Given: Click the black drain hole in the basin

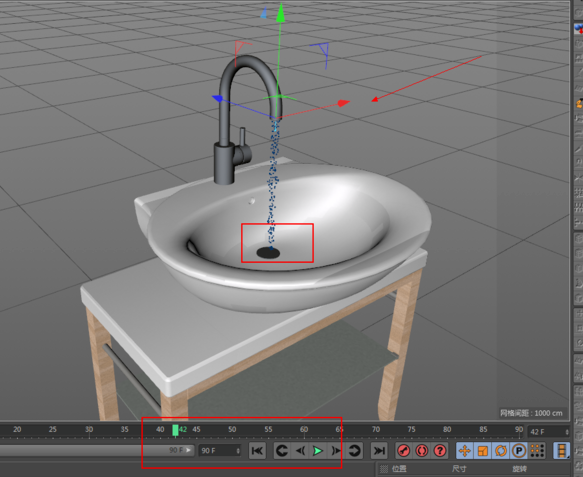Looking at the screenshot, I should point(268,253).
